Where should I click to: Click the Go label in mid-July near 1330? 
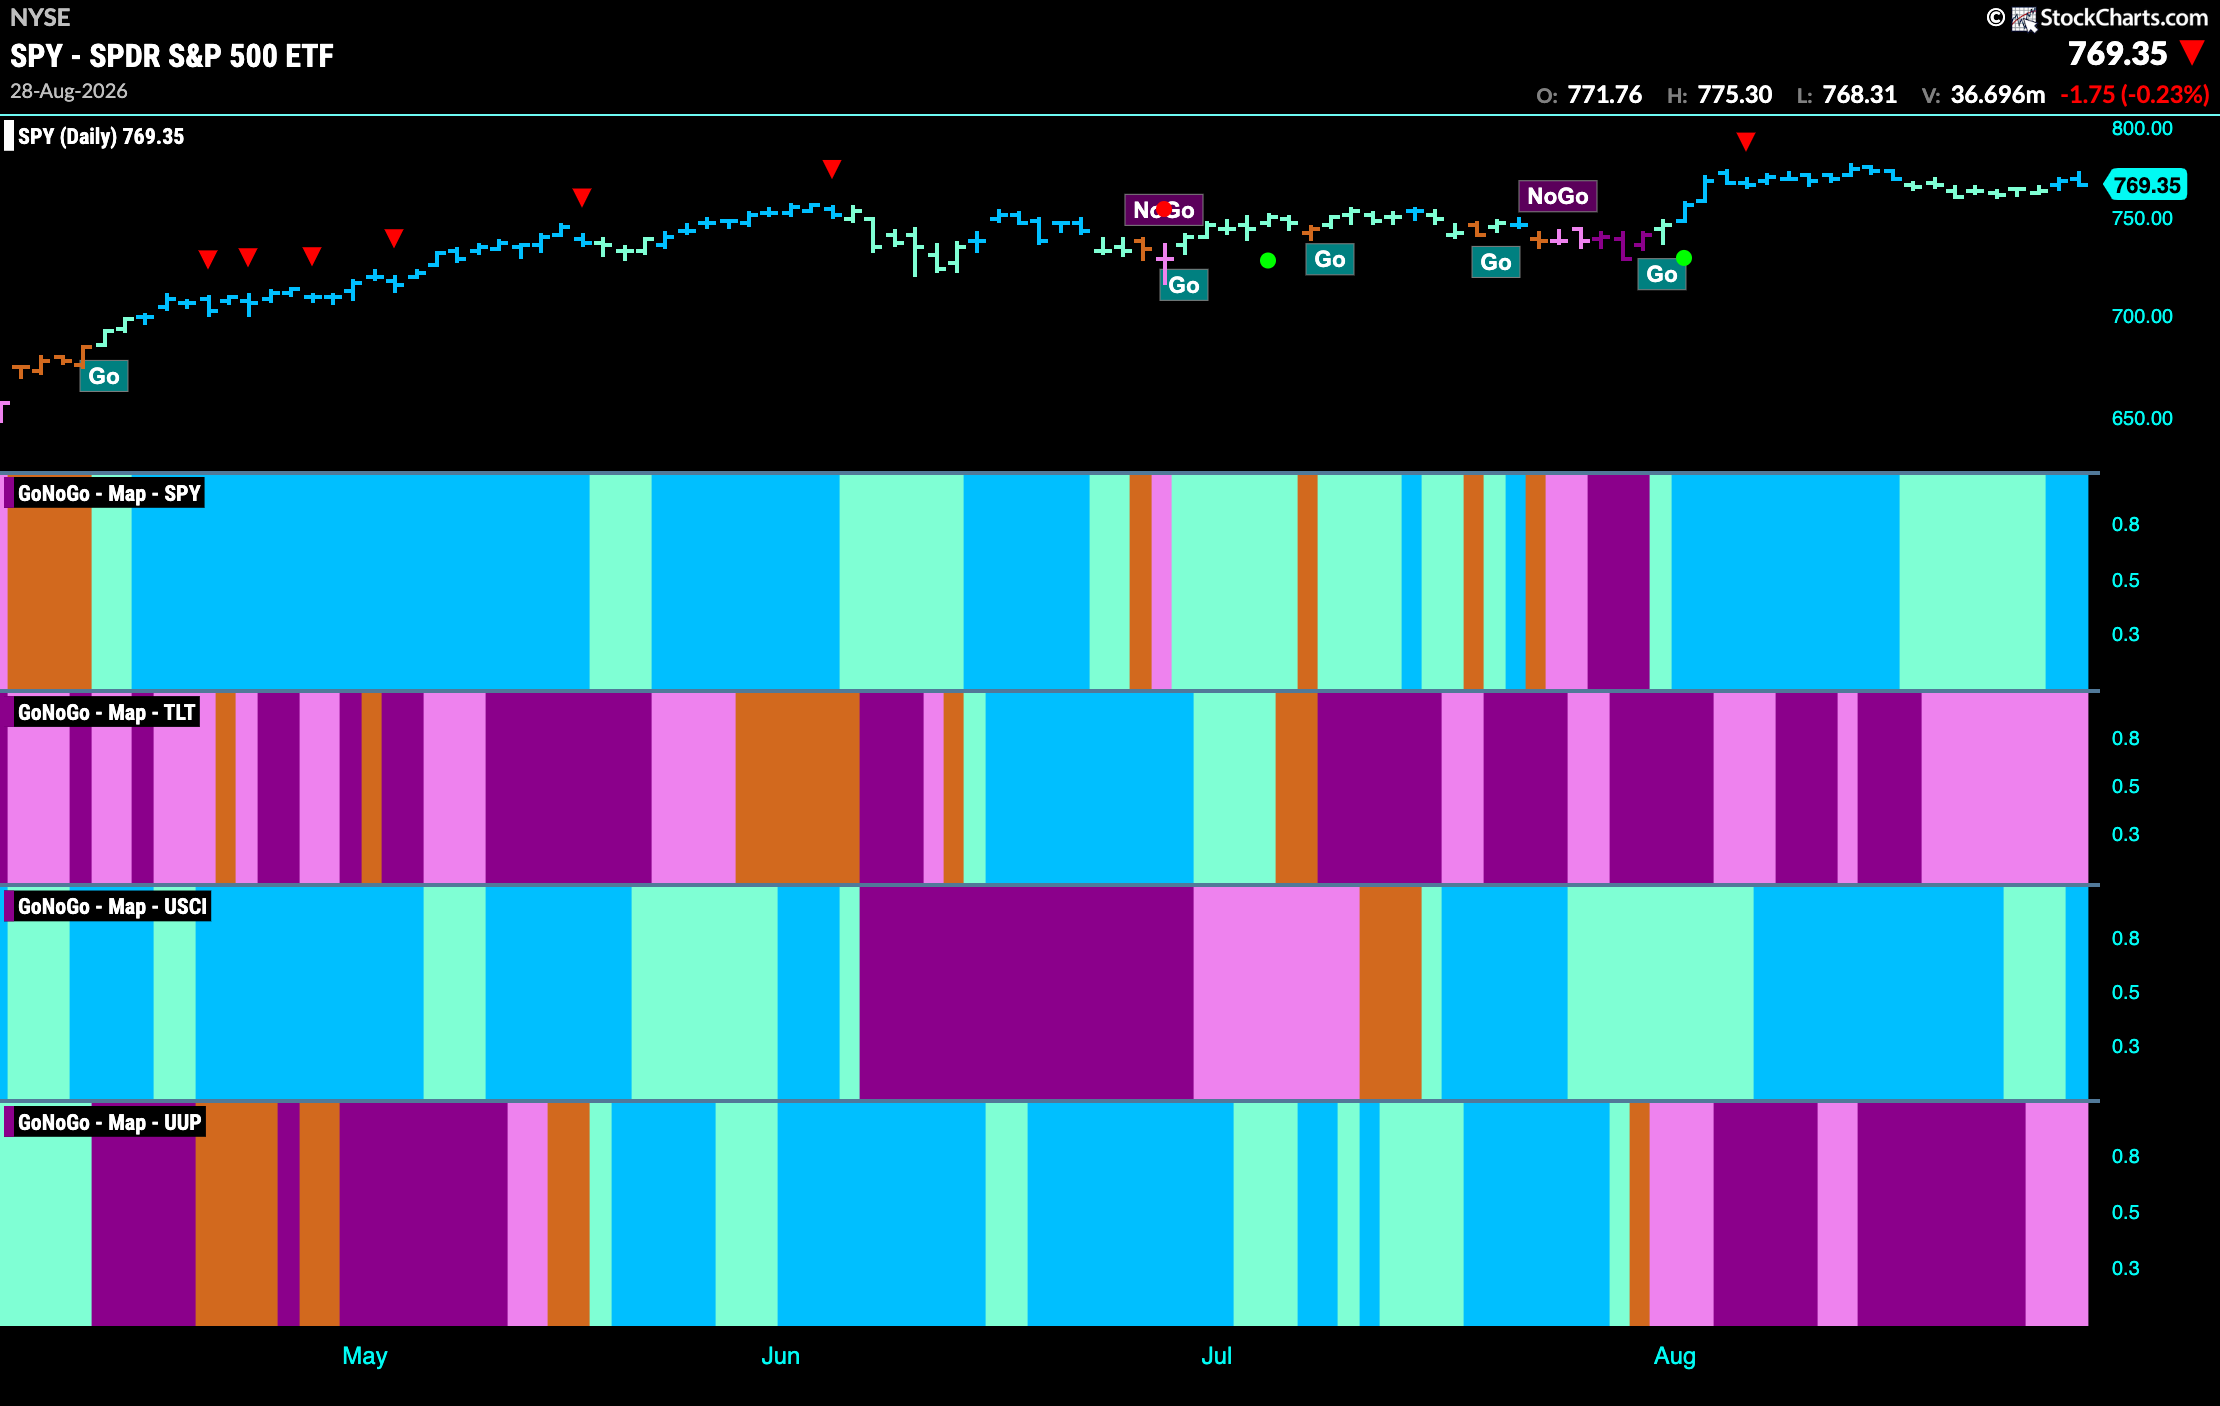pyautogui.click(x=1330, y=259)
